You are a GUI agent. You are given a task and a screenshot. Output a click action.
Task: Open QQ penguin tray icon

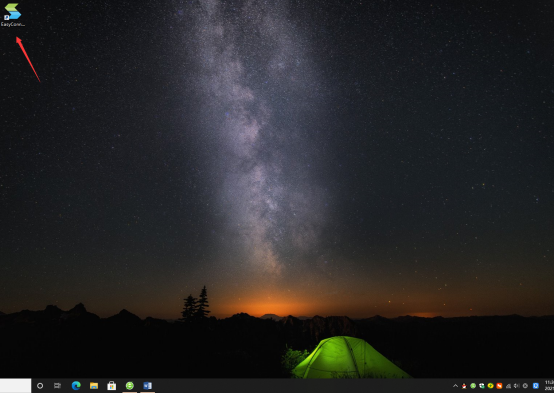tap(464, 386)
